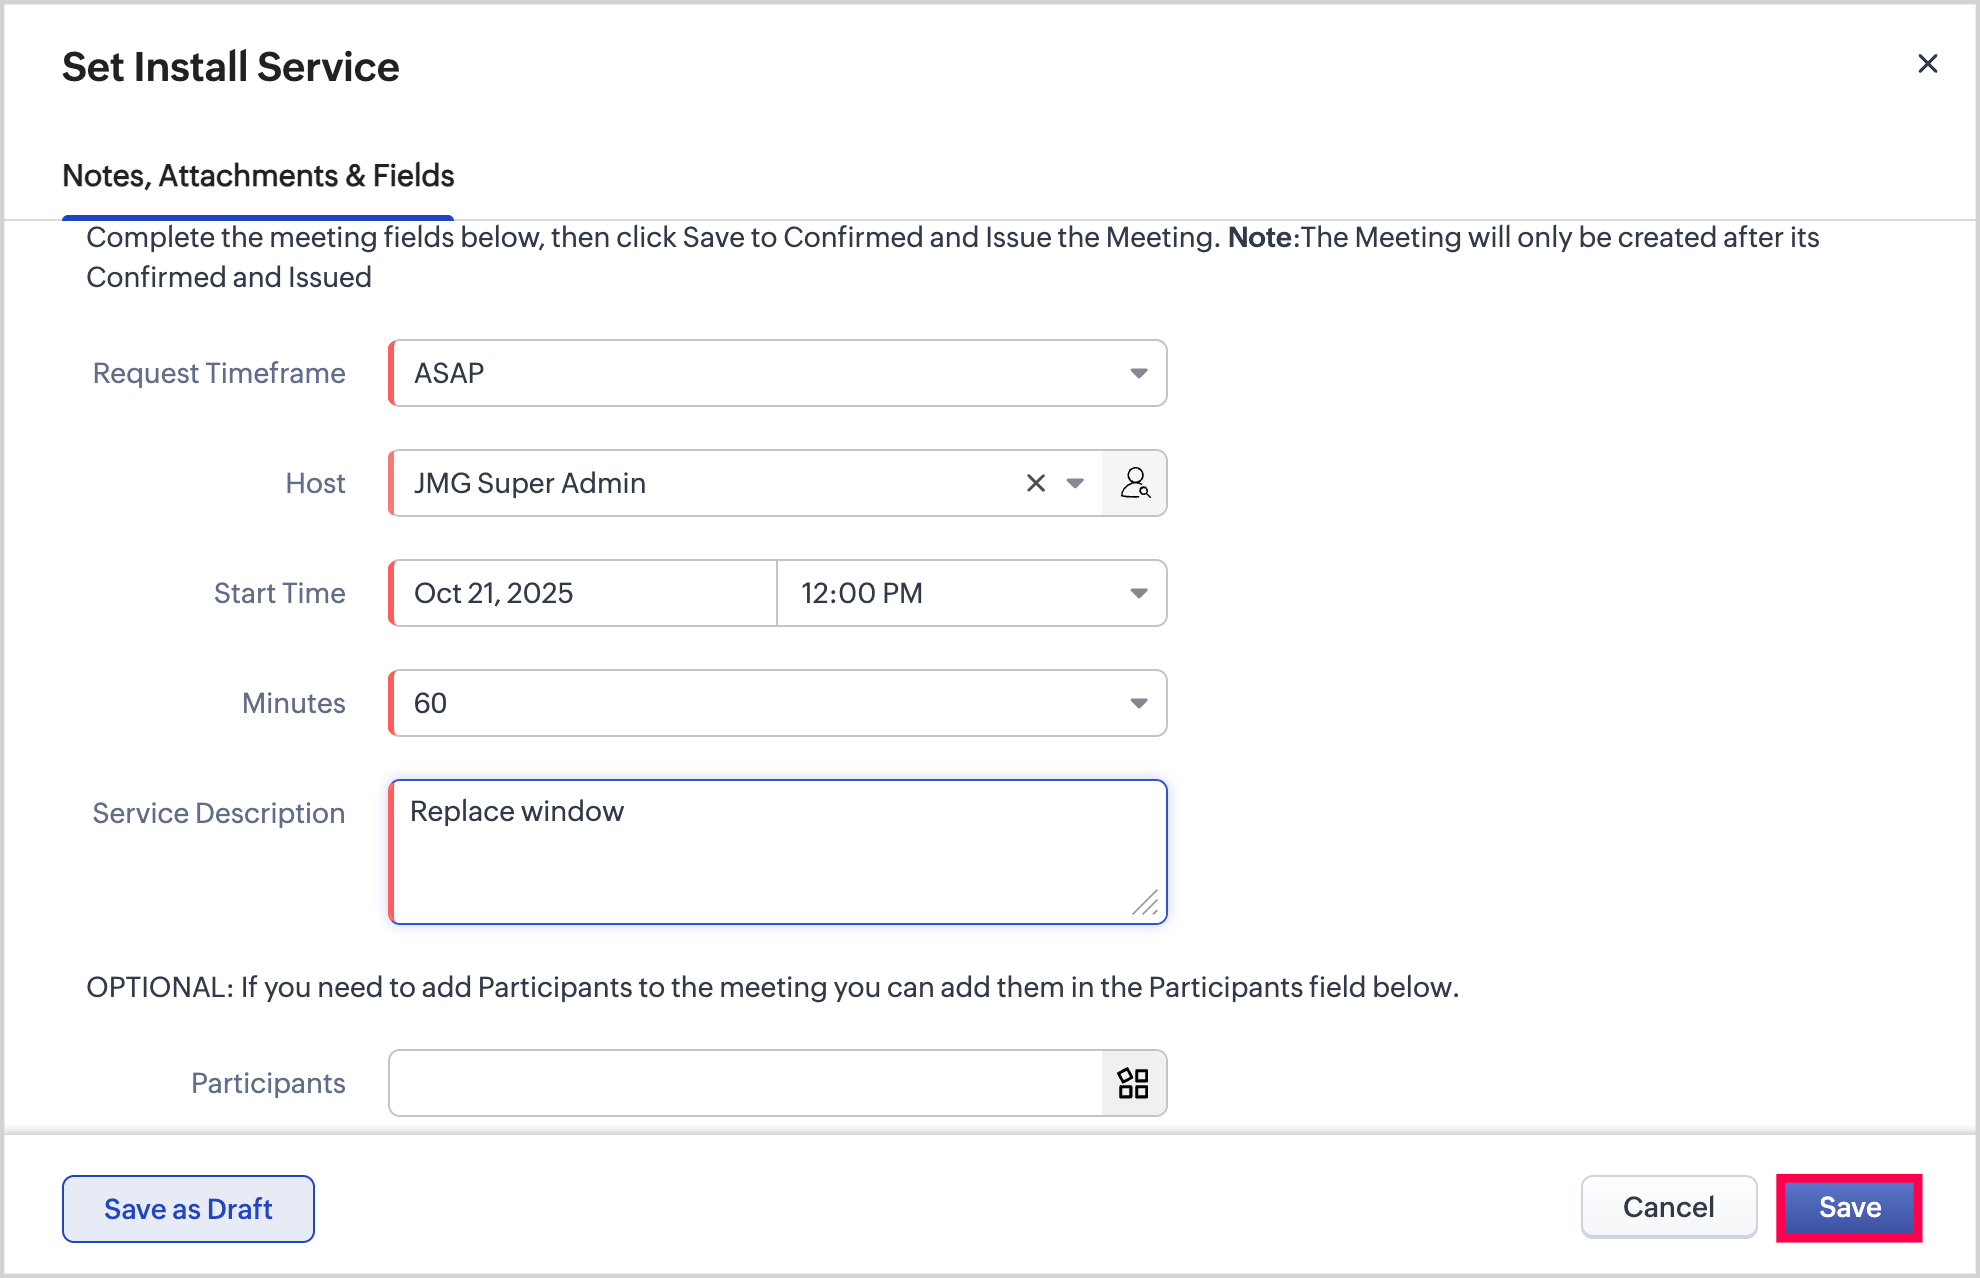1980x1278 pixels.
Task: Open the Minutes dropdown showing 60
Action: (1138, 703)
